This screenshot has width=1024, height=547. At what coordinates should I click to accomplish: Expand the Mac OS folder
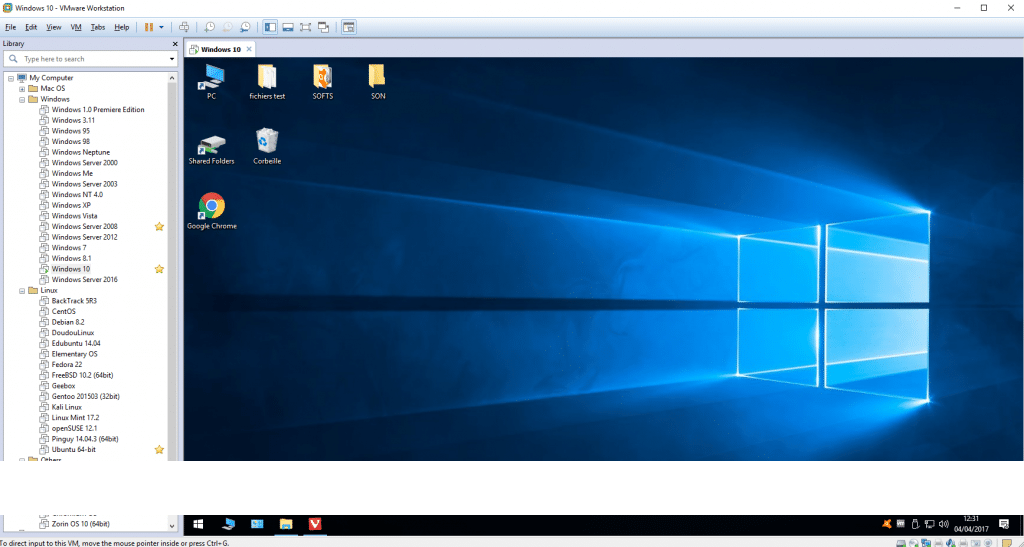tap(22, 89)
